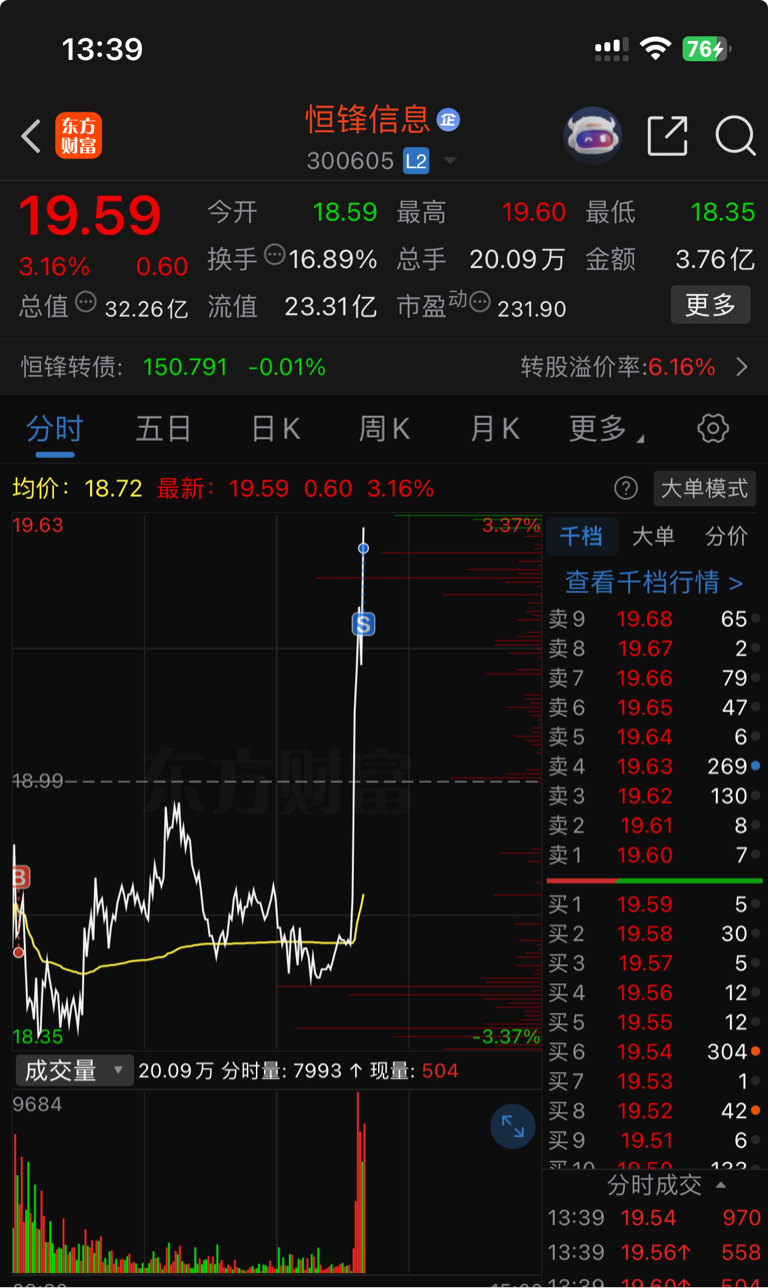Image resolution: width=768 pixels, height=1288 pixels.
Task: Tap the robot assistant avatar icon
Action: click(x=593, y=136)
